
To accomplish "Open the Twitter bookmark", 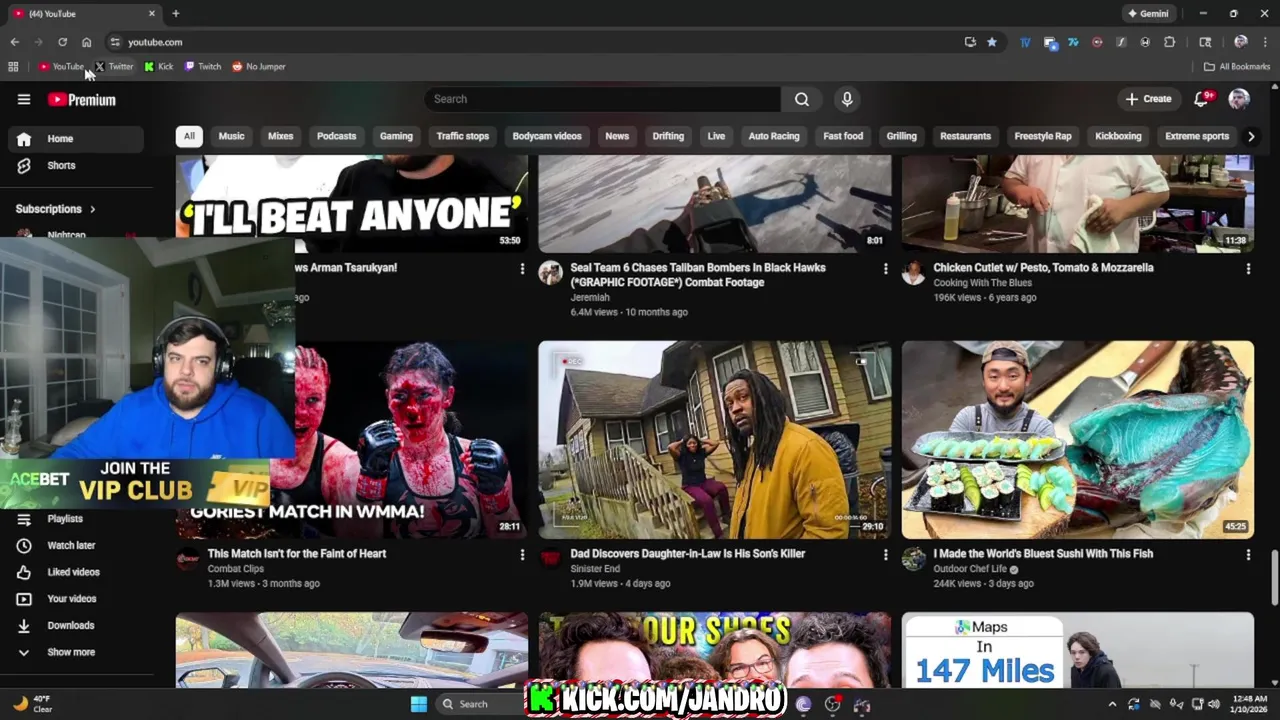I will [x=114, y=66].
